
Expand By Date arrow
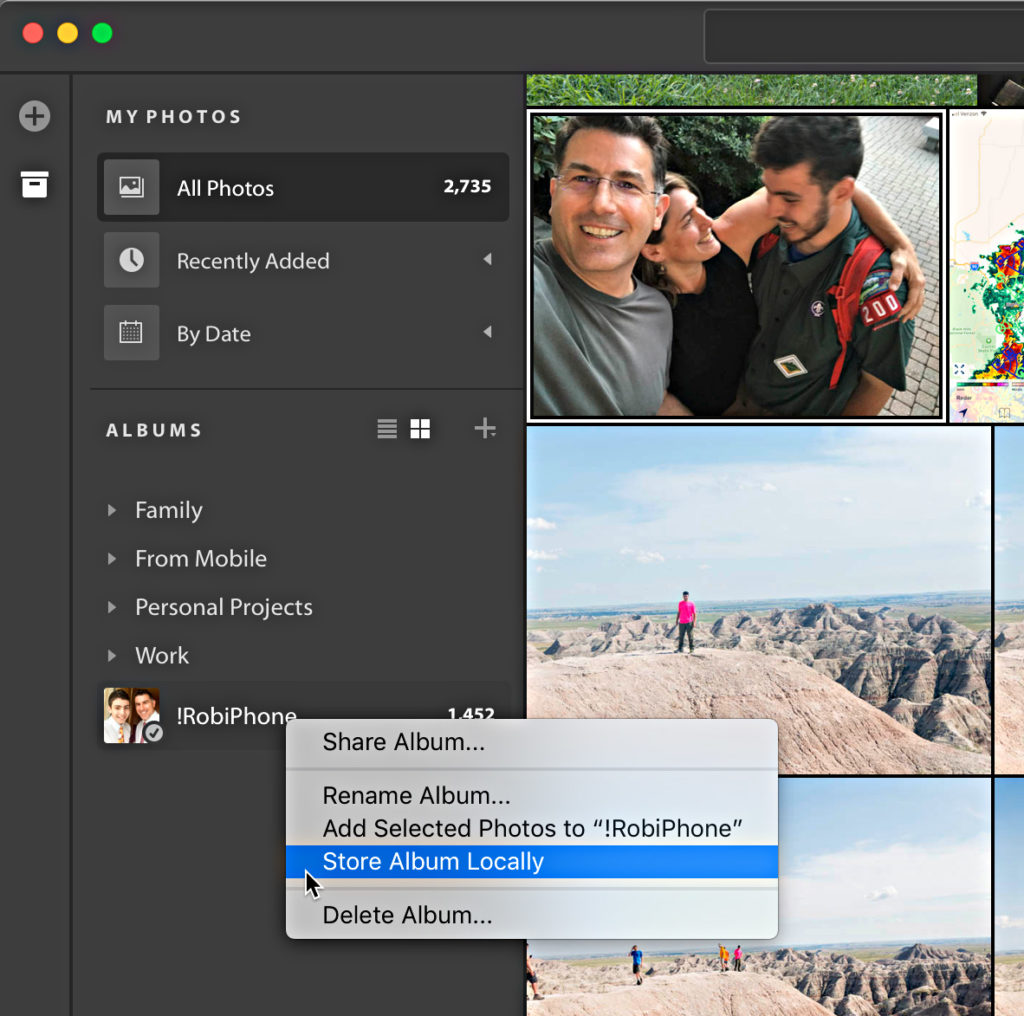tap(487, 332)
